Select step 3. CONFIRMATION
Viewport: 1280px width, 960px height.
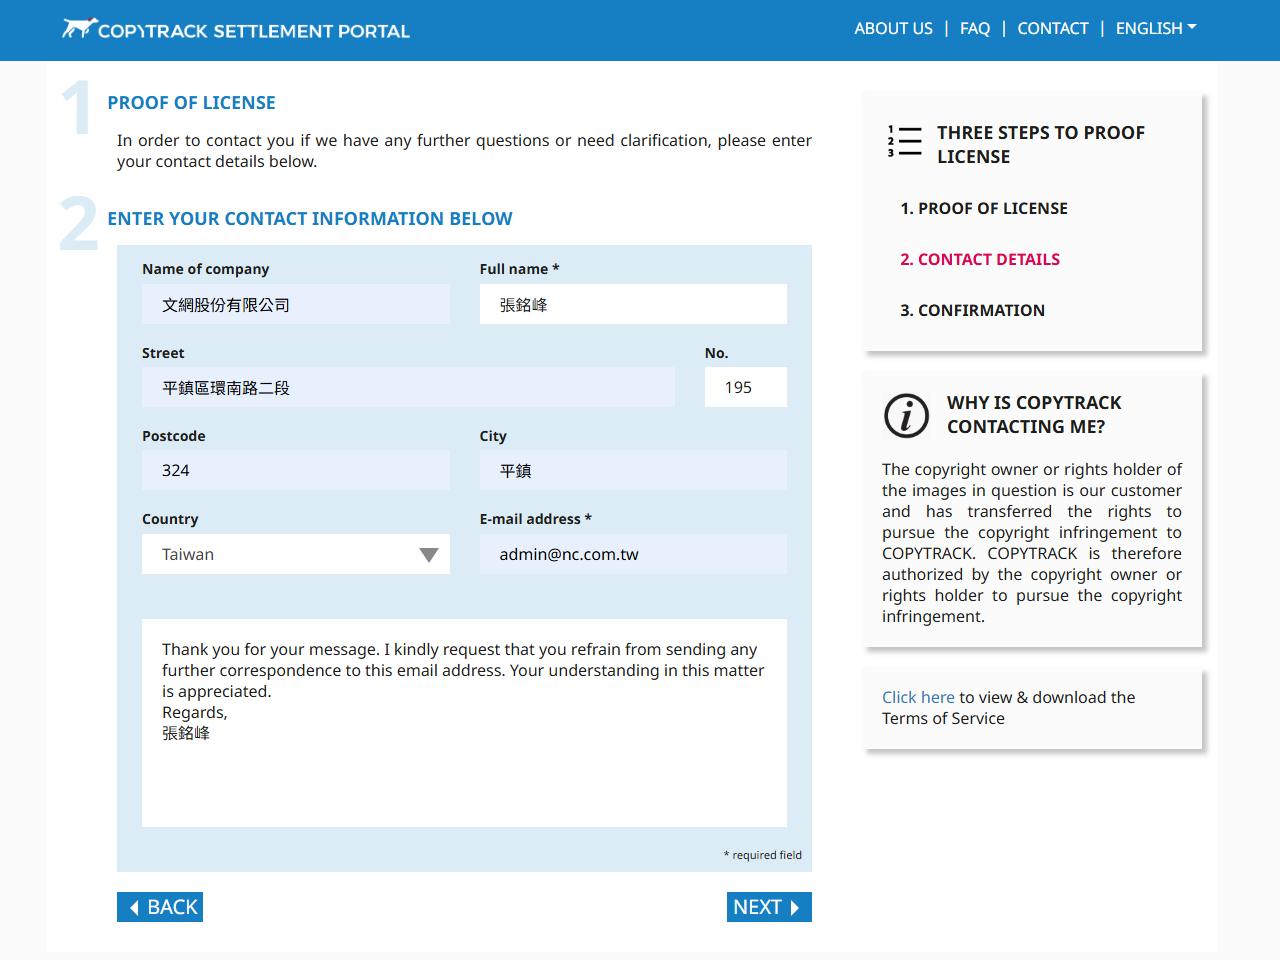[x=972, y=310]
